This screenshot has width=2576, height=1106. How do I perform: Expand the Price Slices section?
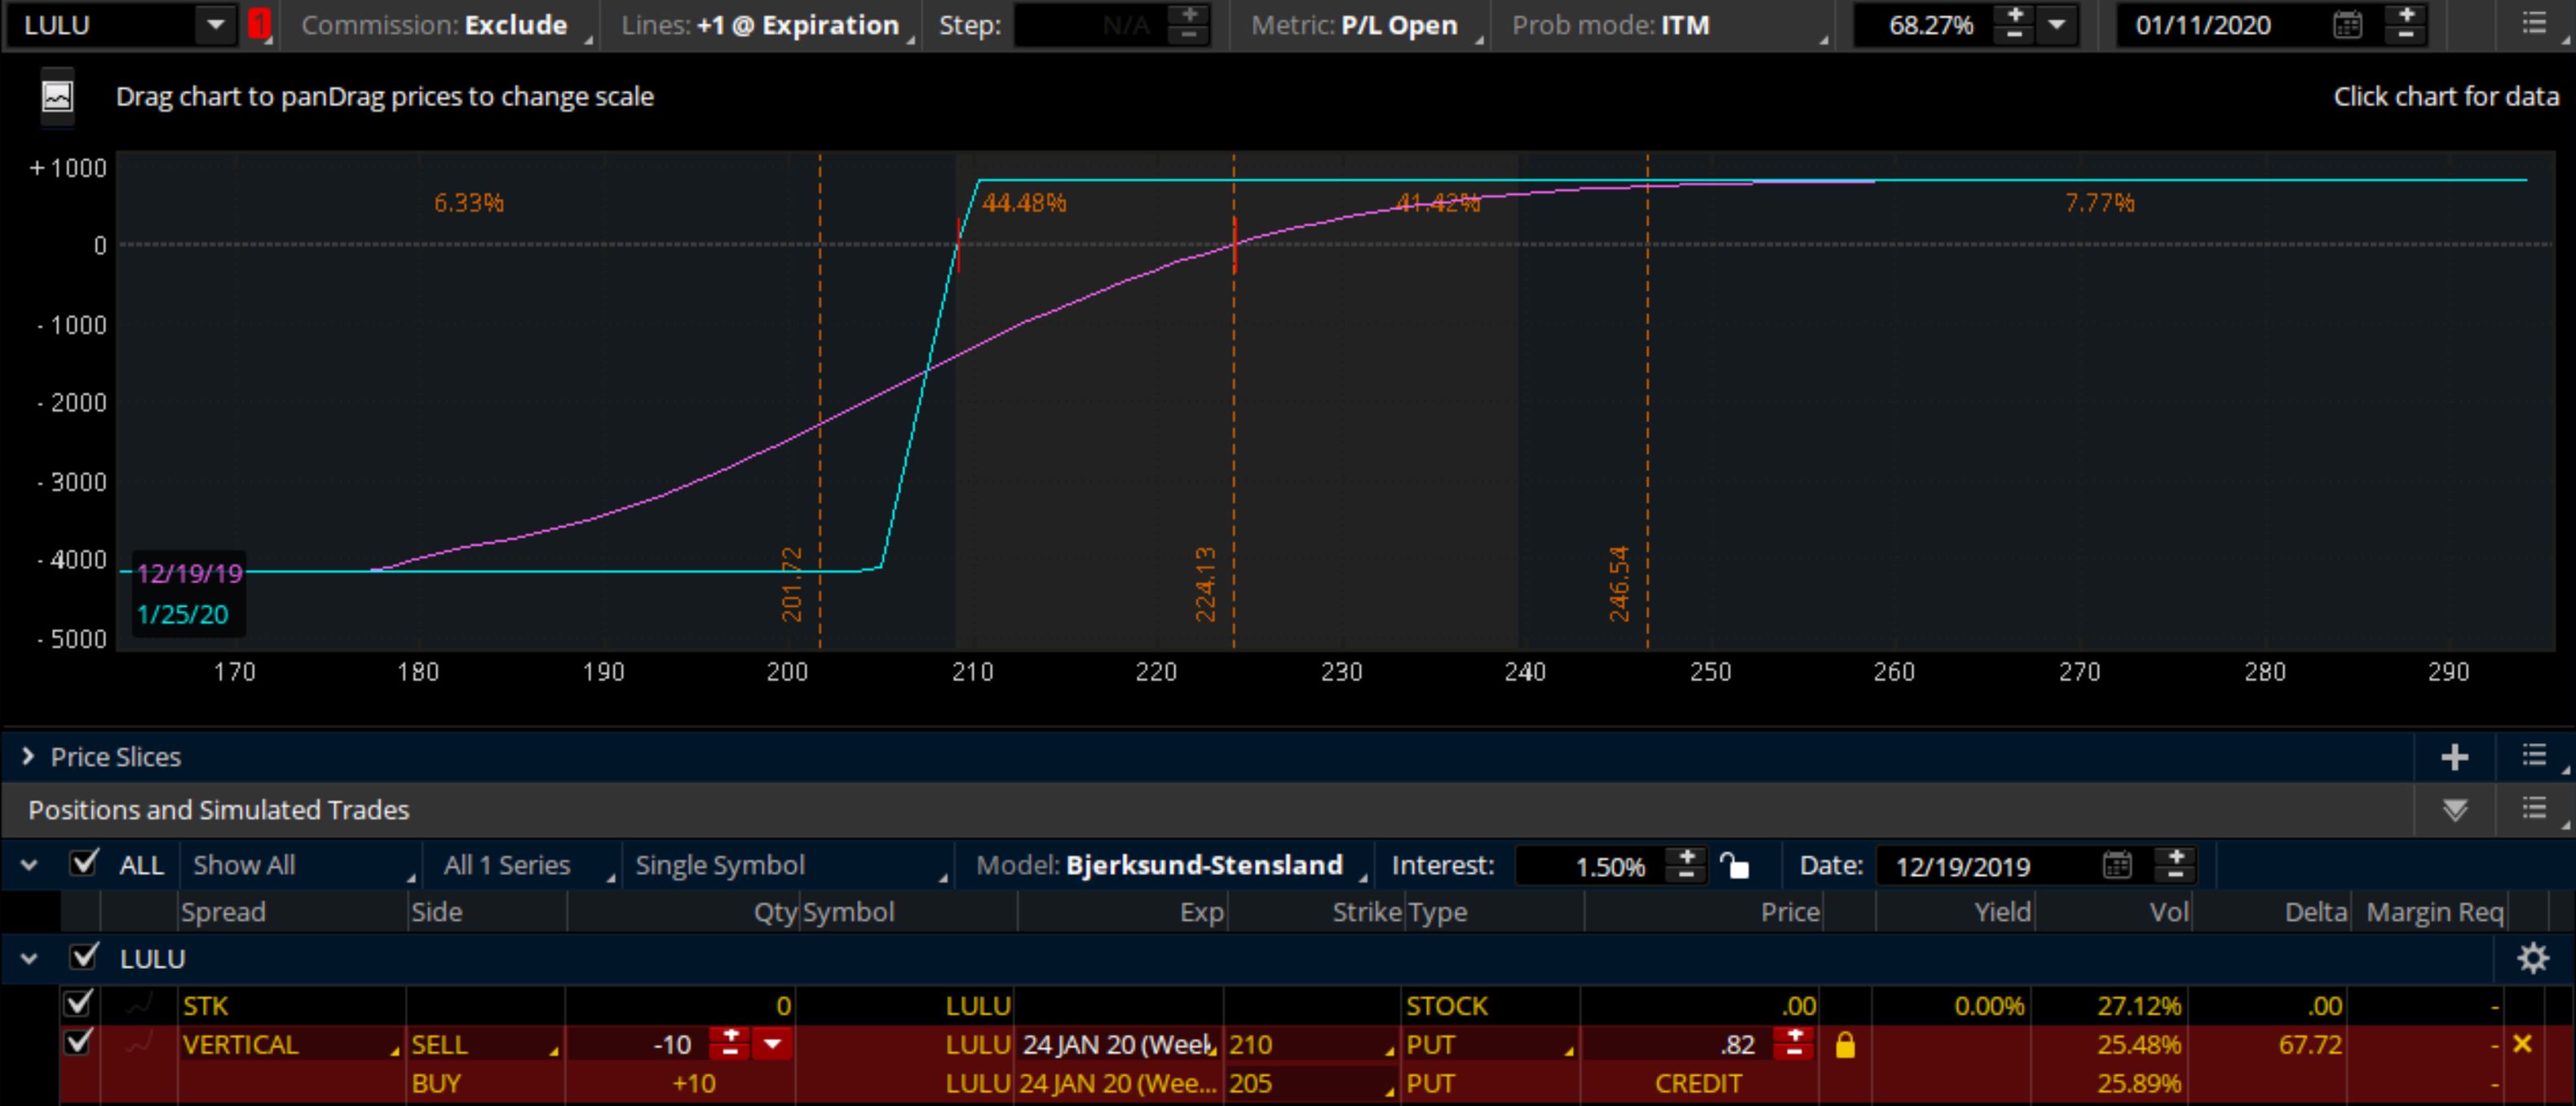28,757
